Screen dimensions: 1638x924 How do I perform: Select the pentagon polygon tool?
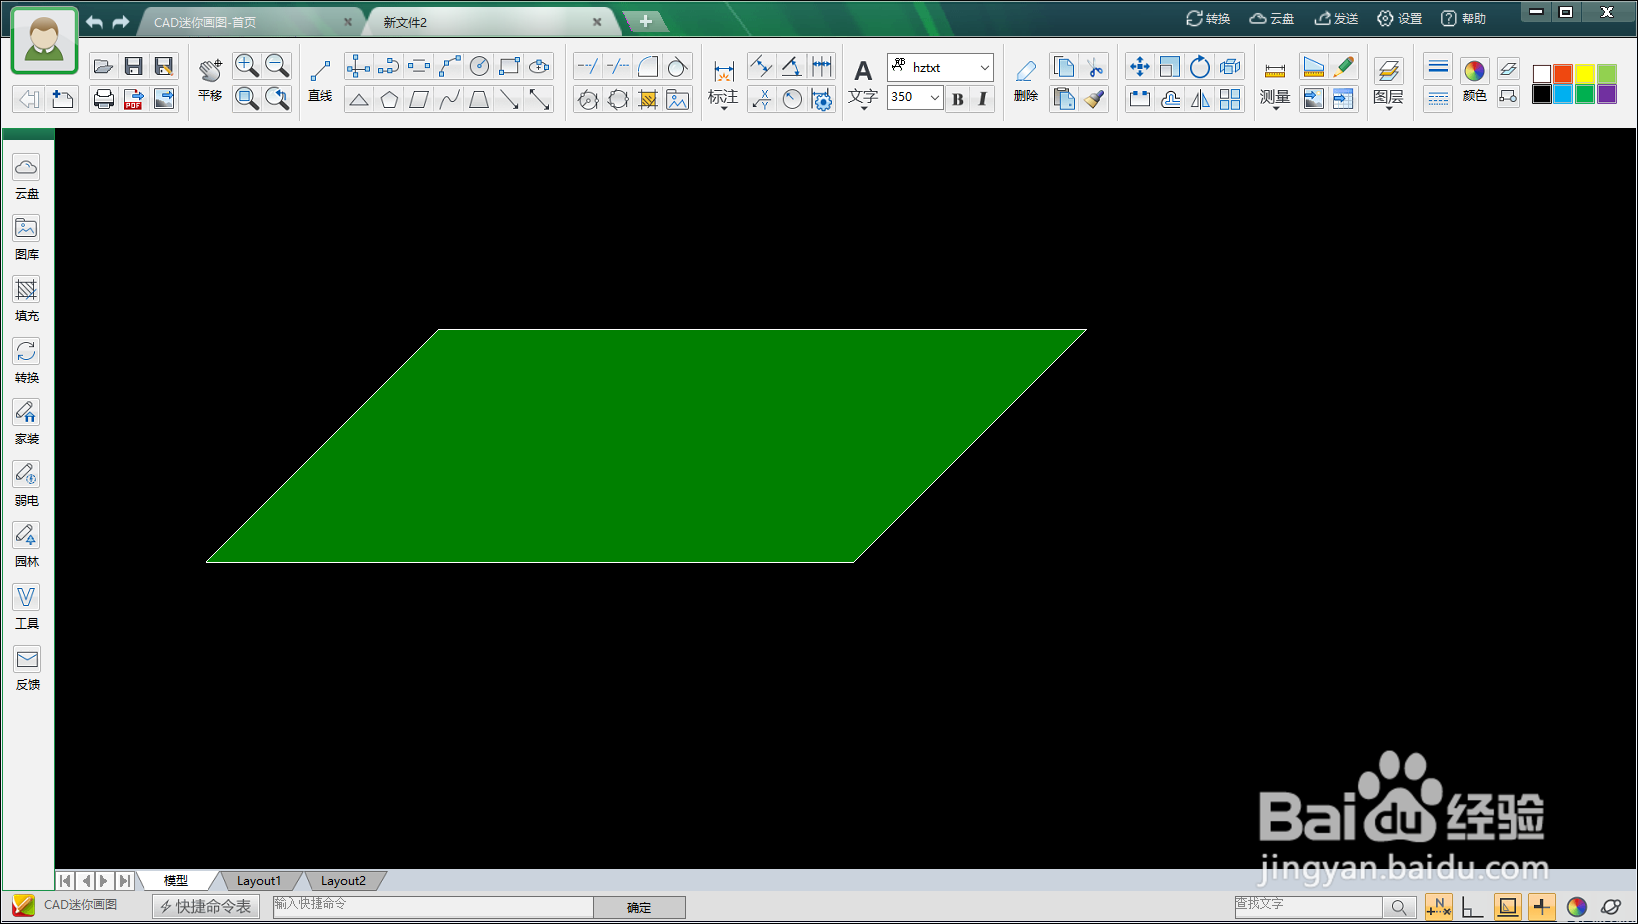tap(389, 99)
